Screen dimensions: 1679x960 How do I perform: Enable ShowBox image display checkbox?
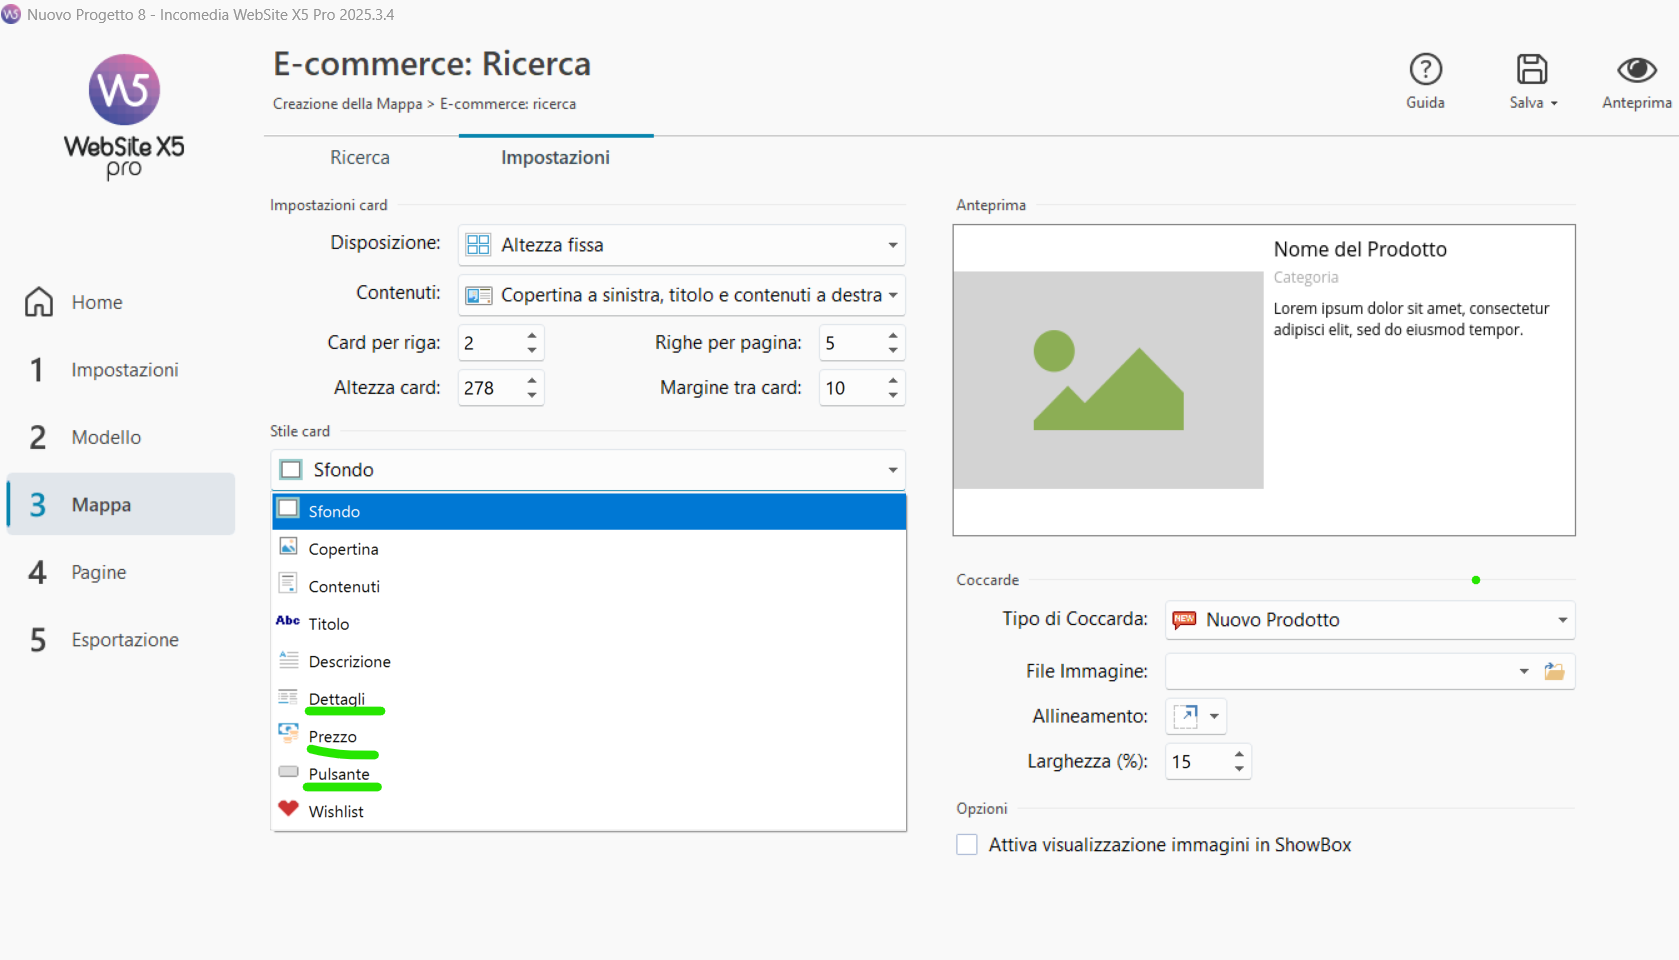967,845
